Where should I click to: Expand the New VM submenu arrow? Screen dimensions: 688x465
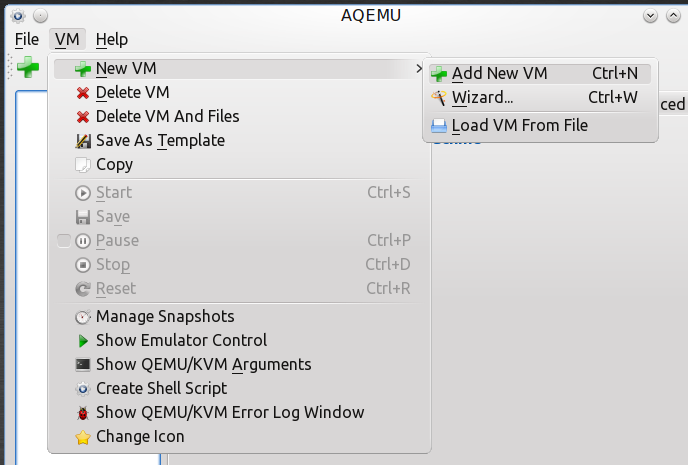click(419, 68)
